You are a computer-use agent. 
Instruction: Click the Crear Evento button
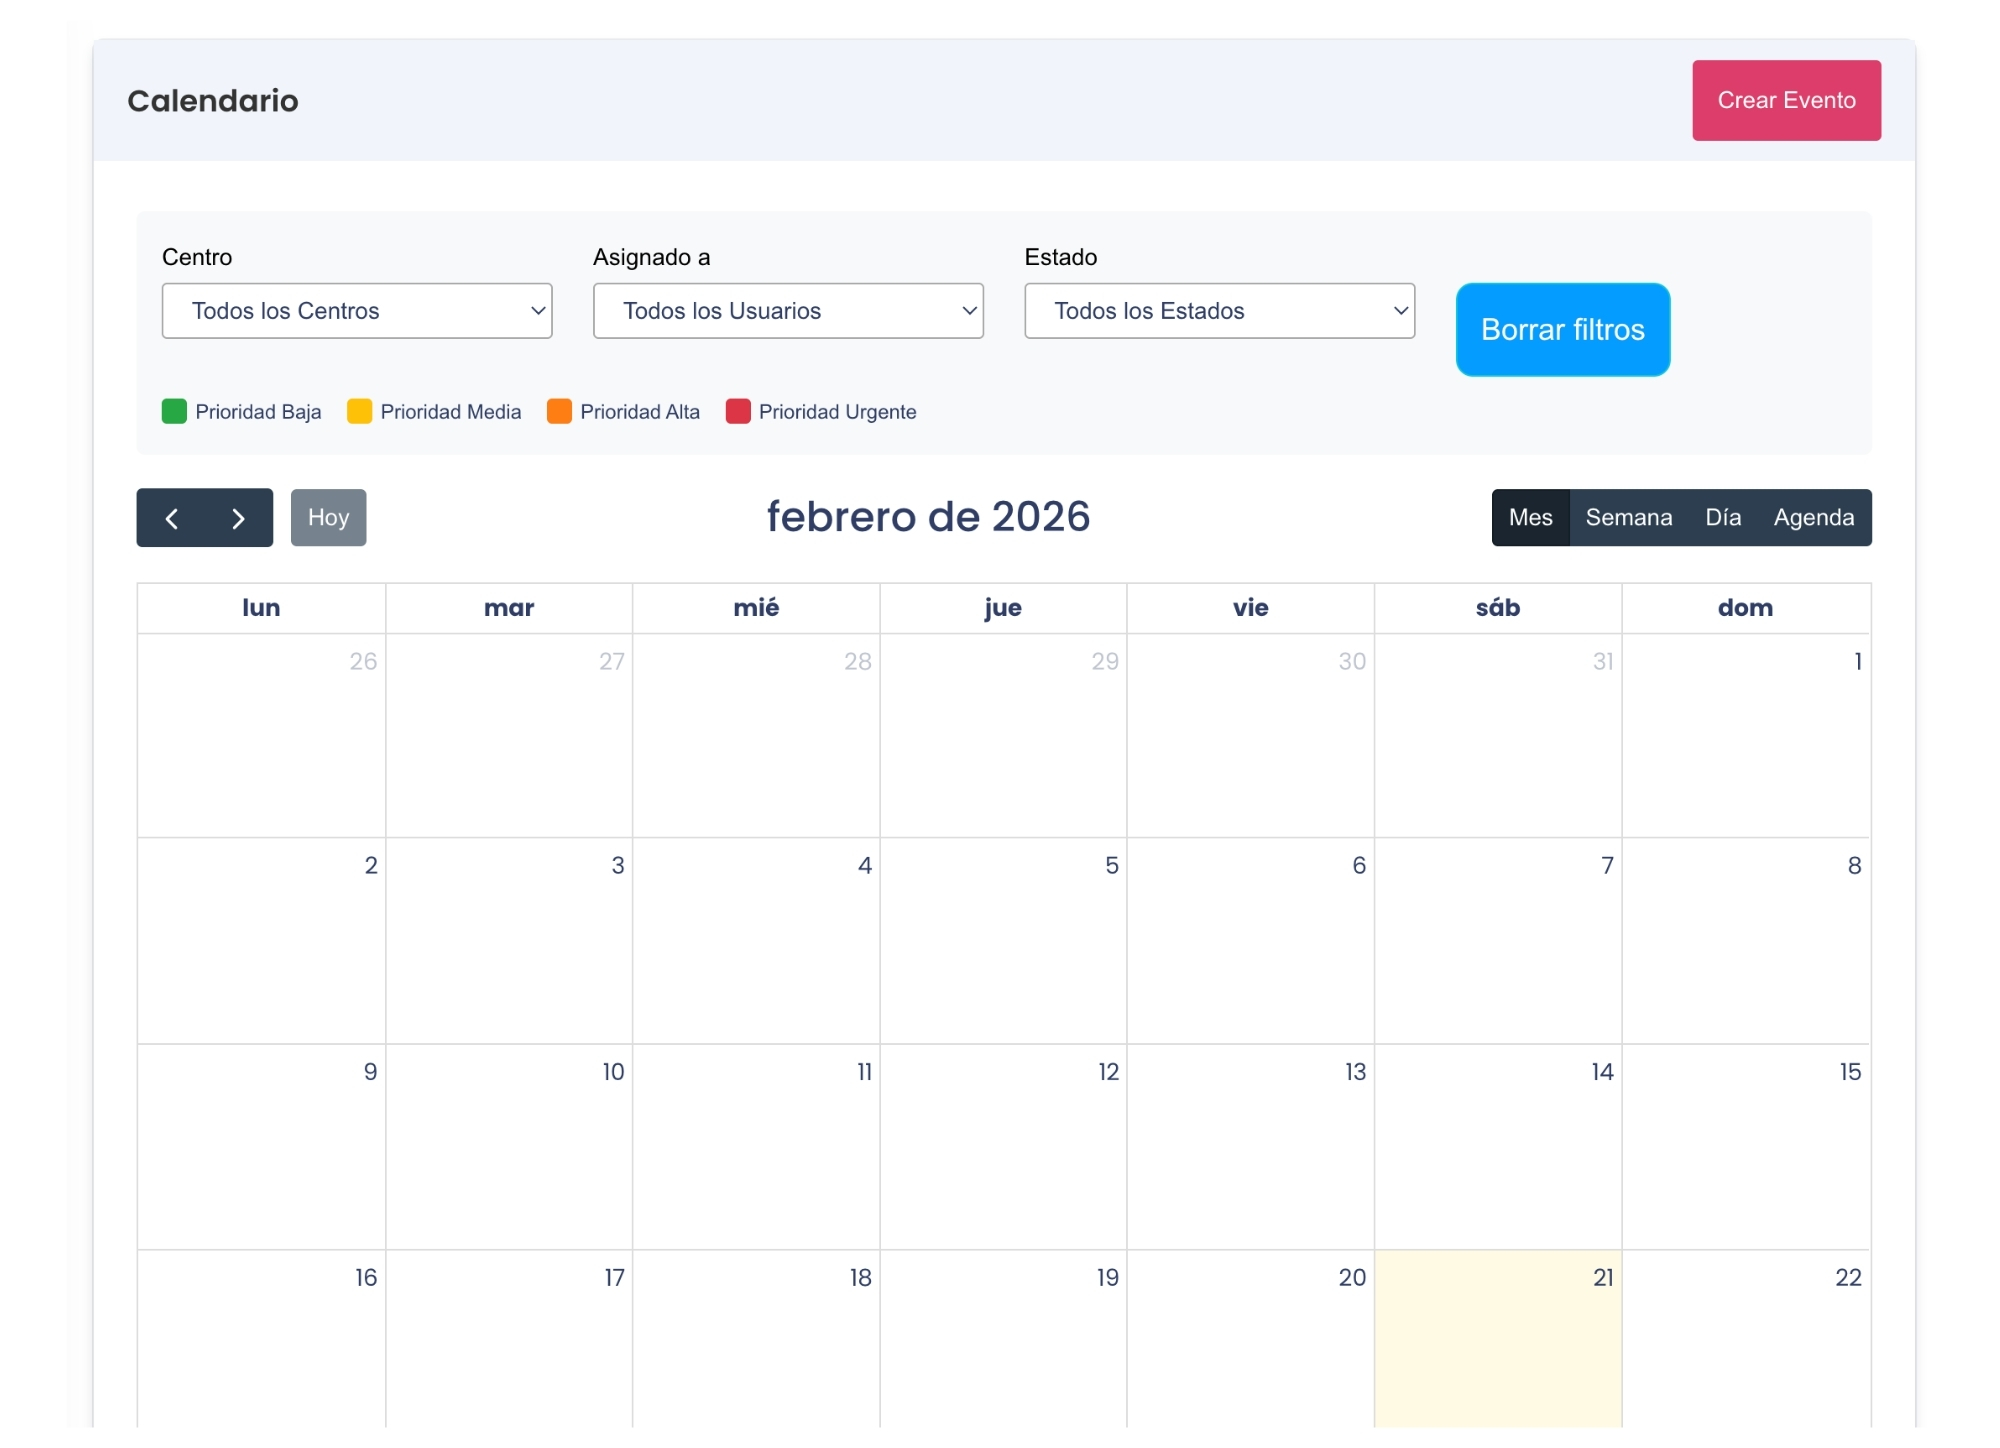coord(1787,100)
